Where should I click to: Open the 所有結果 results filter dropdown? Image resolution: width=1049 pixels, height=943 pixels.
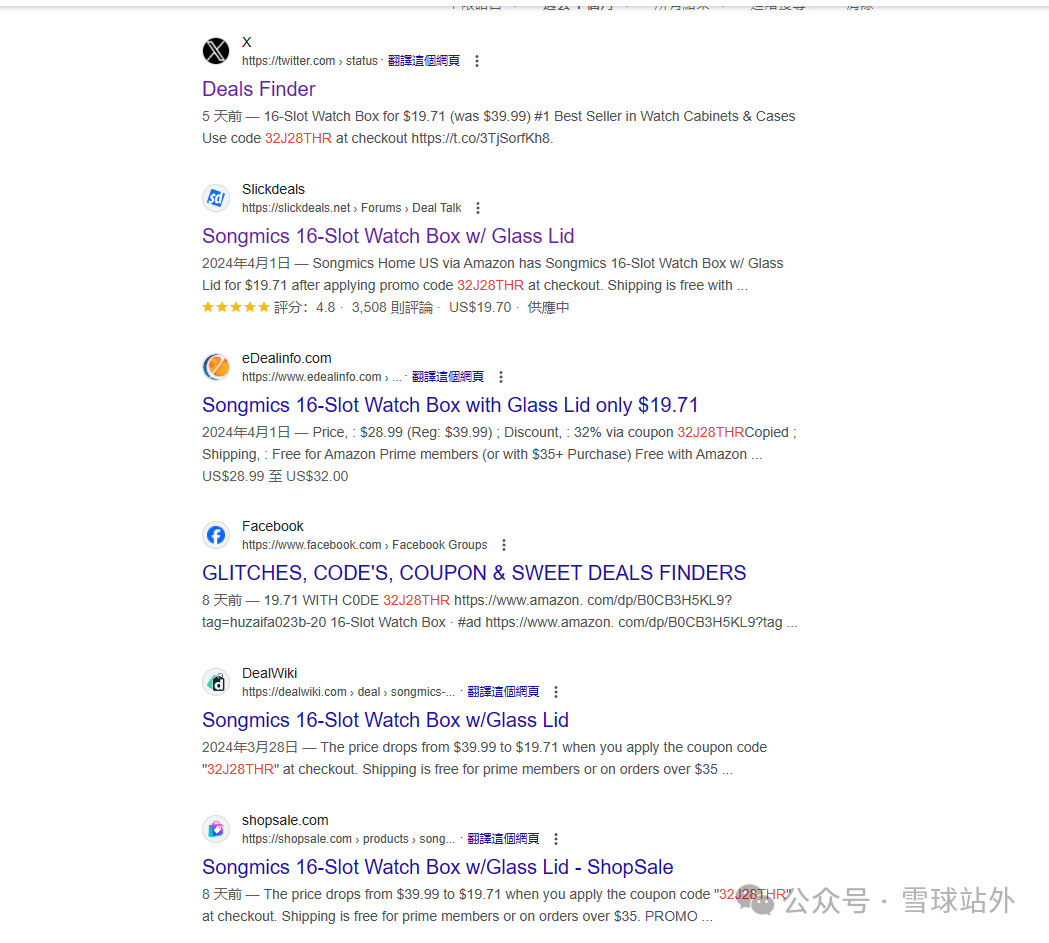pos(685,4)
